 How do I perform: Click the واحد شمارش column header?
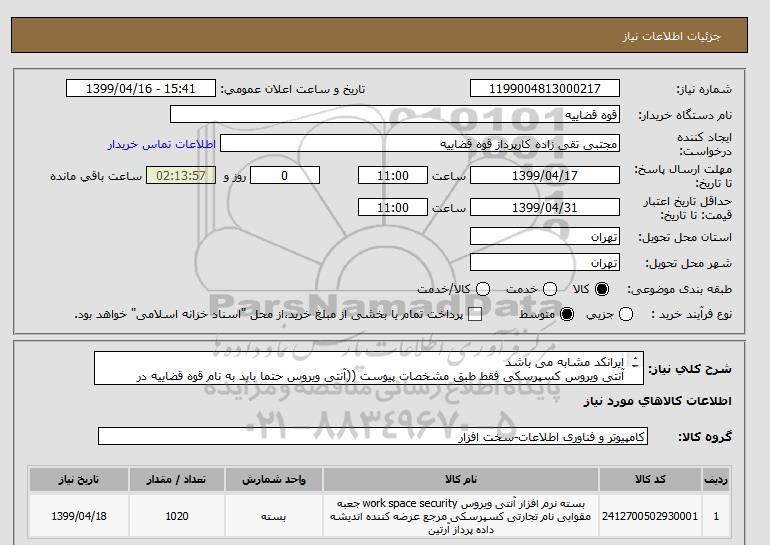(274, 479)
